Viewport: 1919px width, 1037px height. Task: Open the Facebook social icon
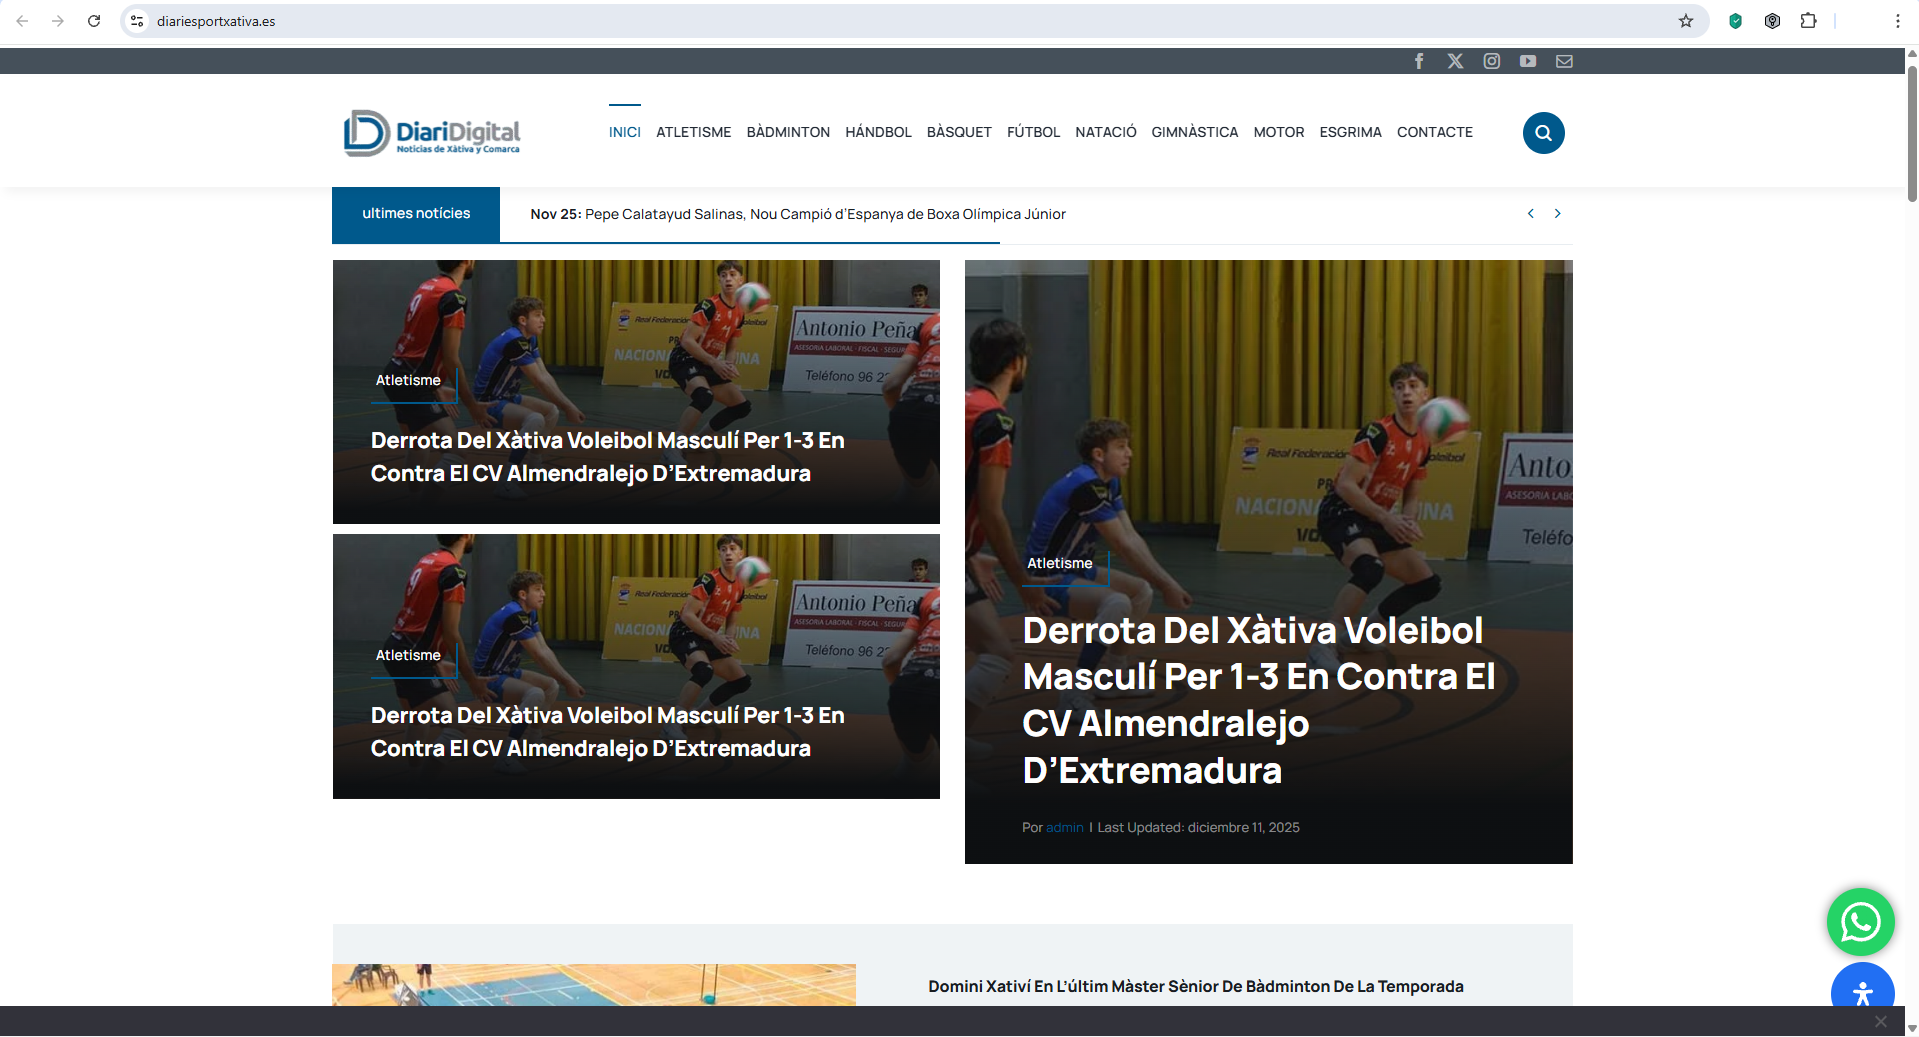(x=1418, y=61)
